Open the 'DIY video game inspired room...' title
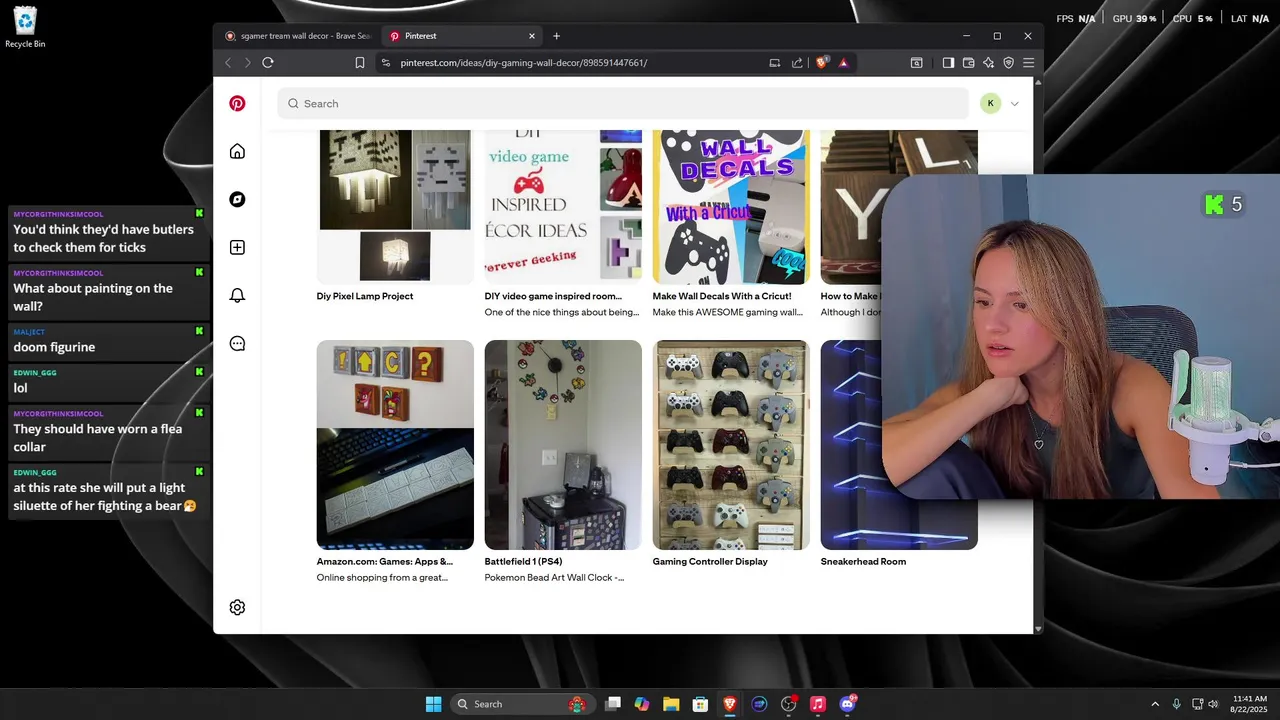 coord(553,296)
